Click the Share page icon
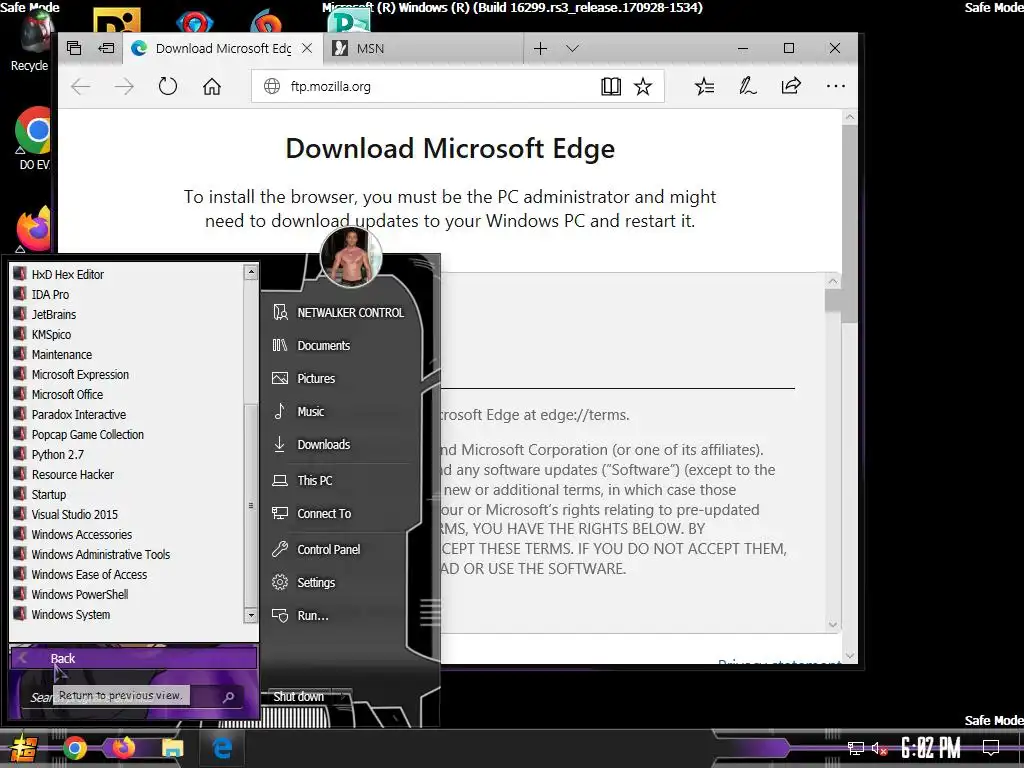Viewport: 1024px width, 768px height. tap(791, 86)
